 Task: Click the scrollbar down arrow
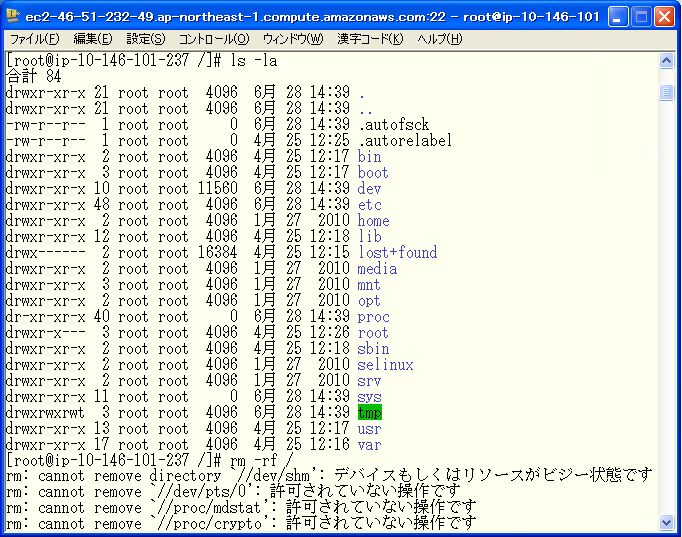666,522
